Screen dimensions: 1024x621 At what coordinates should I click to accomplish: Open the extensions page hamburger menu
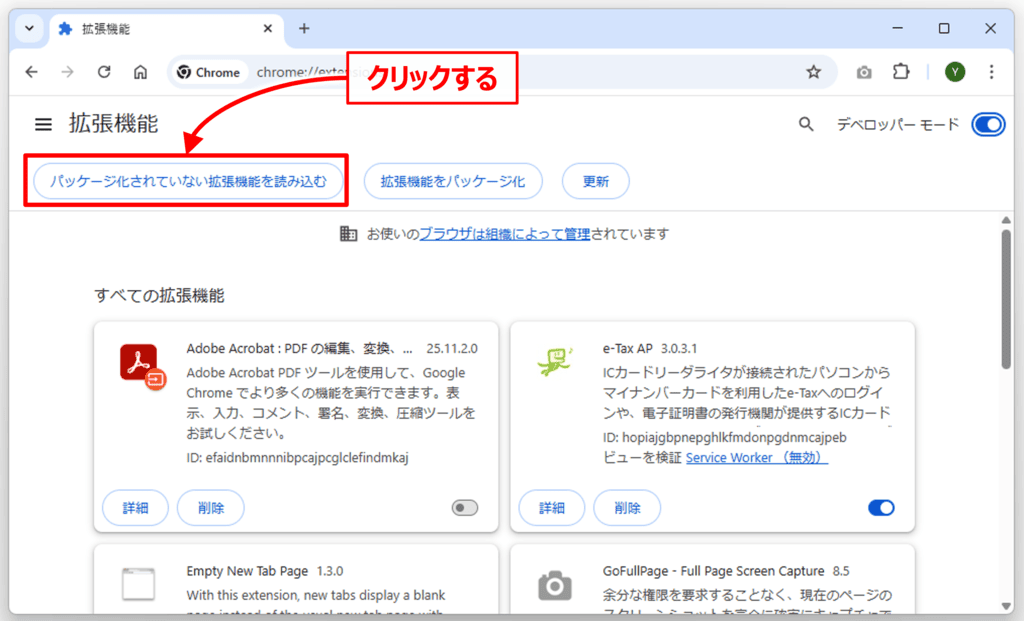pos(42,124)
